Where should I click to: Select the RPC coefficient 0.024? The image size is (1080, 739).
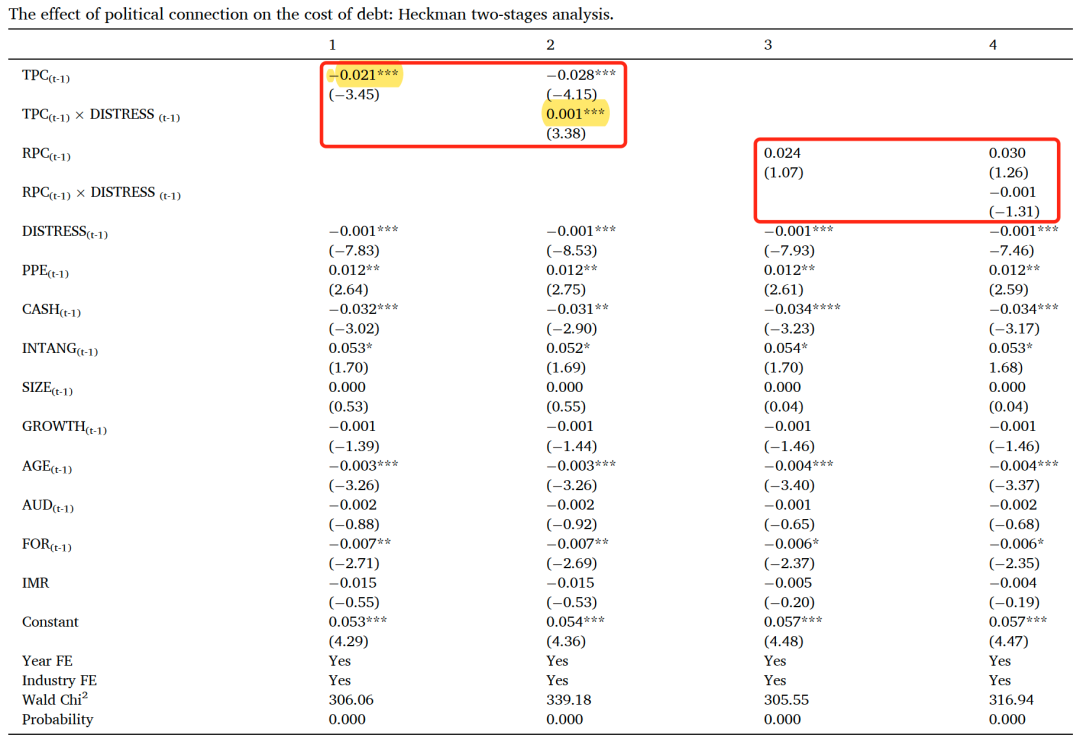point(782,153)
